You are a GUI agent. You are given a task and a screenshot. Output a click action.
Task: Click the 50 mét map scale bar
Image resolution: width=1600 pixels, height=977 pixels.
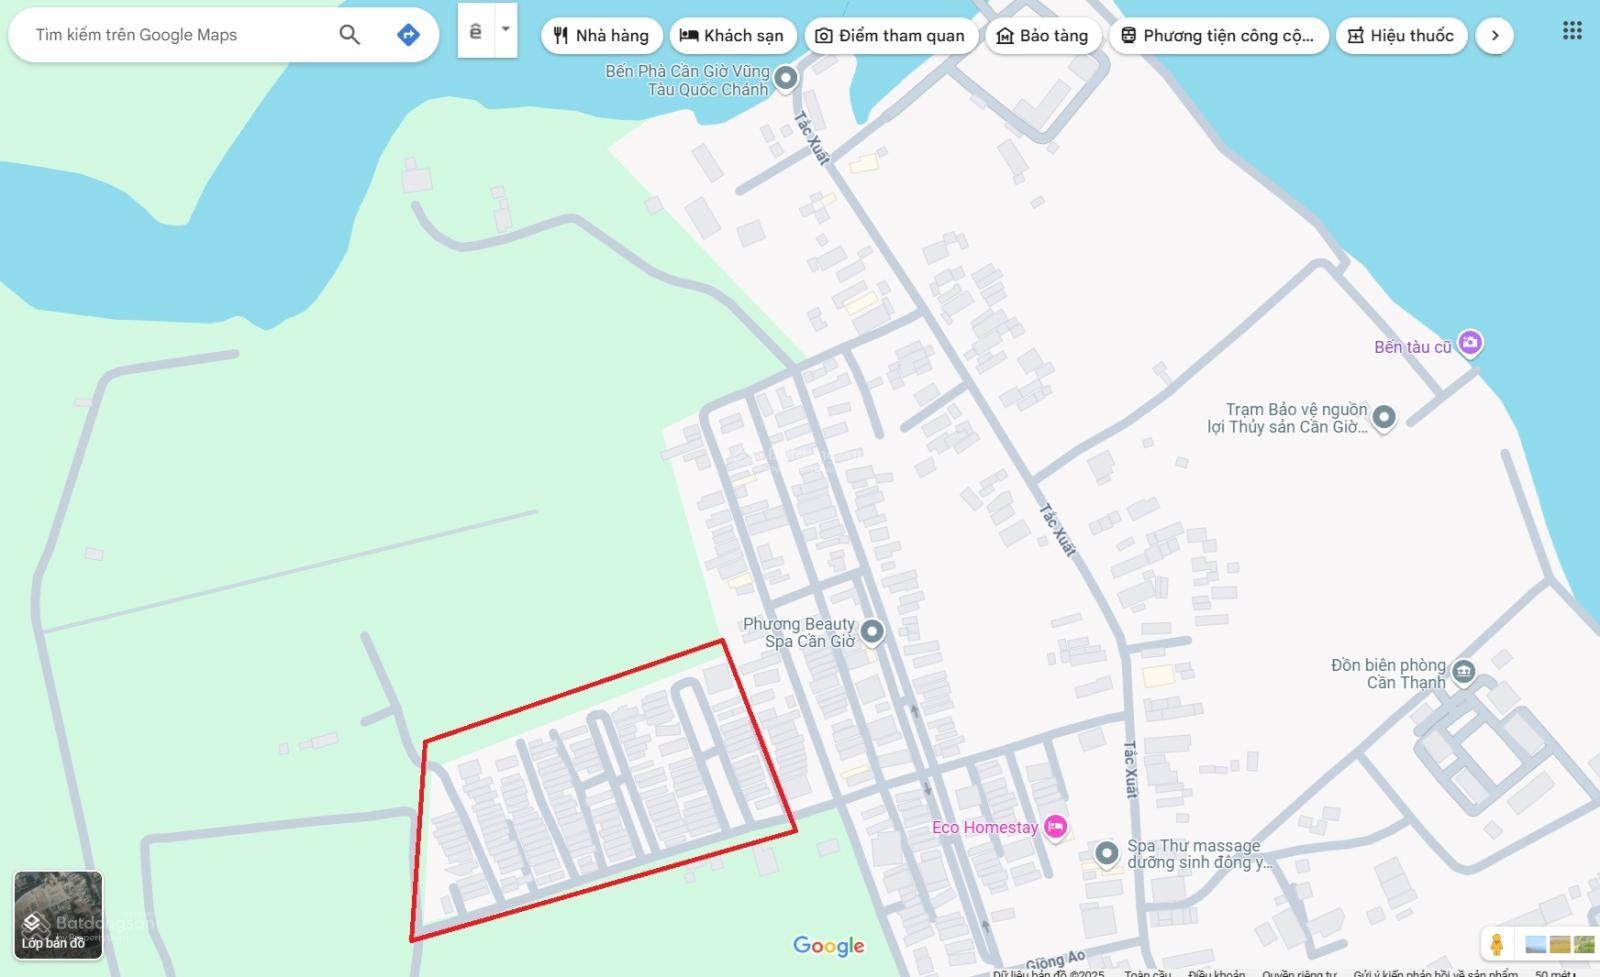pos(1555,972)
